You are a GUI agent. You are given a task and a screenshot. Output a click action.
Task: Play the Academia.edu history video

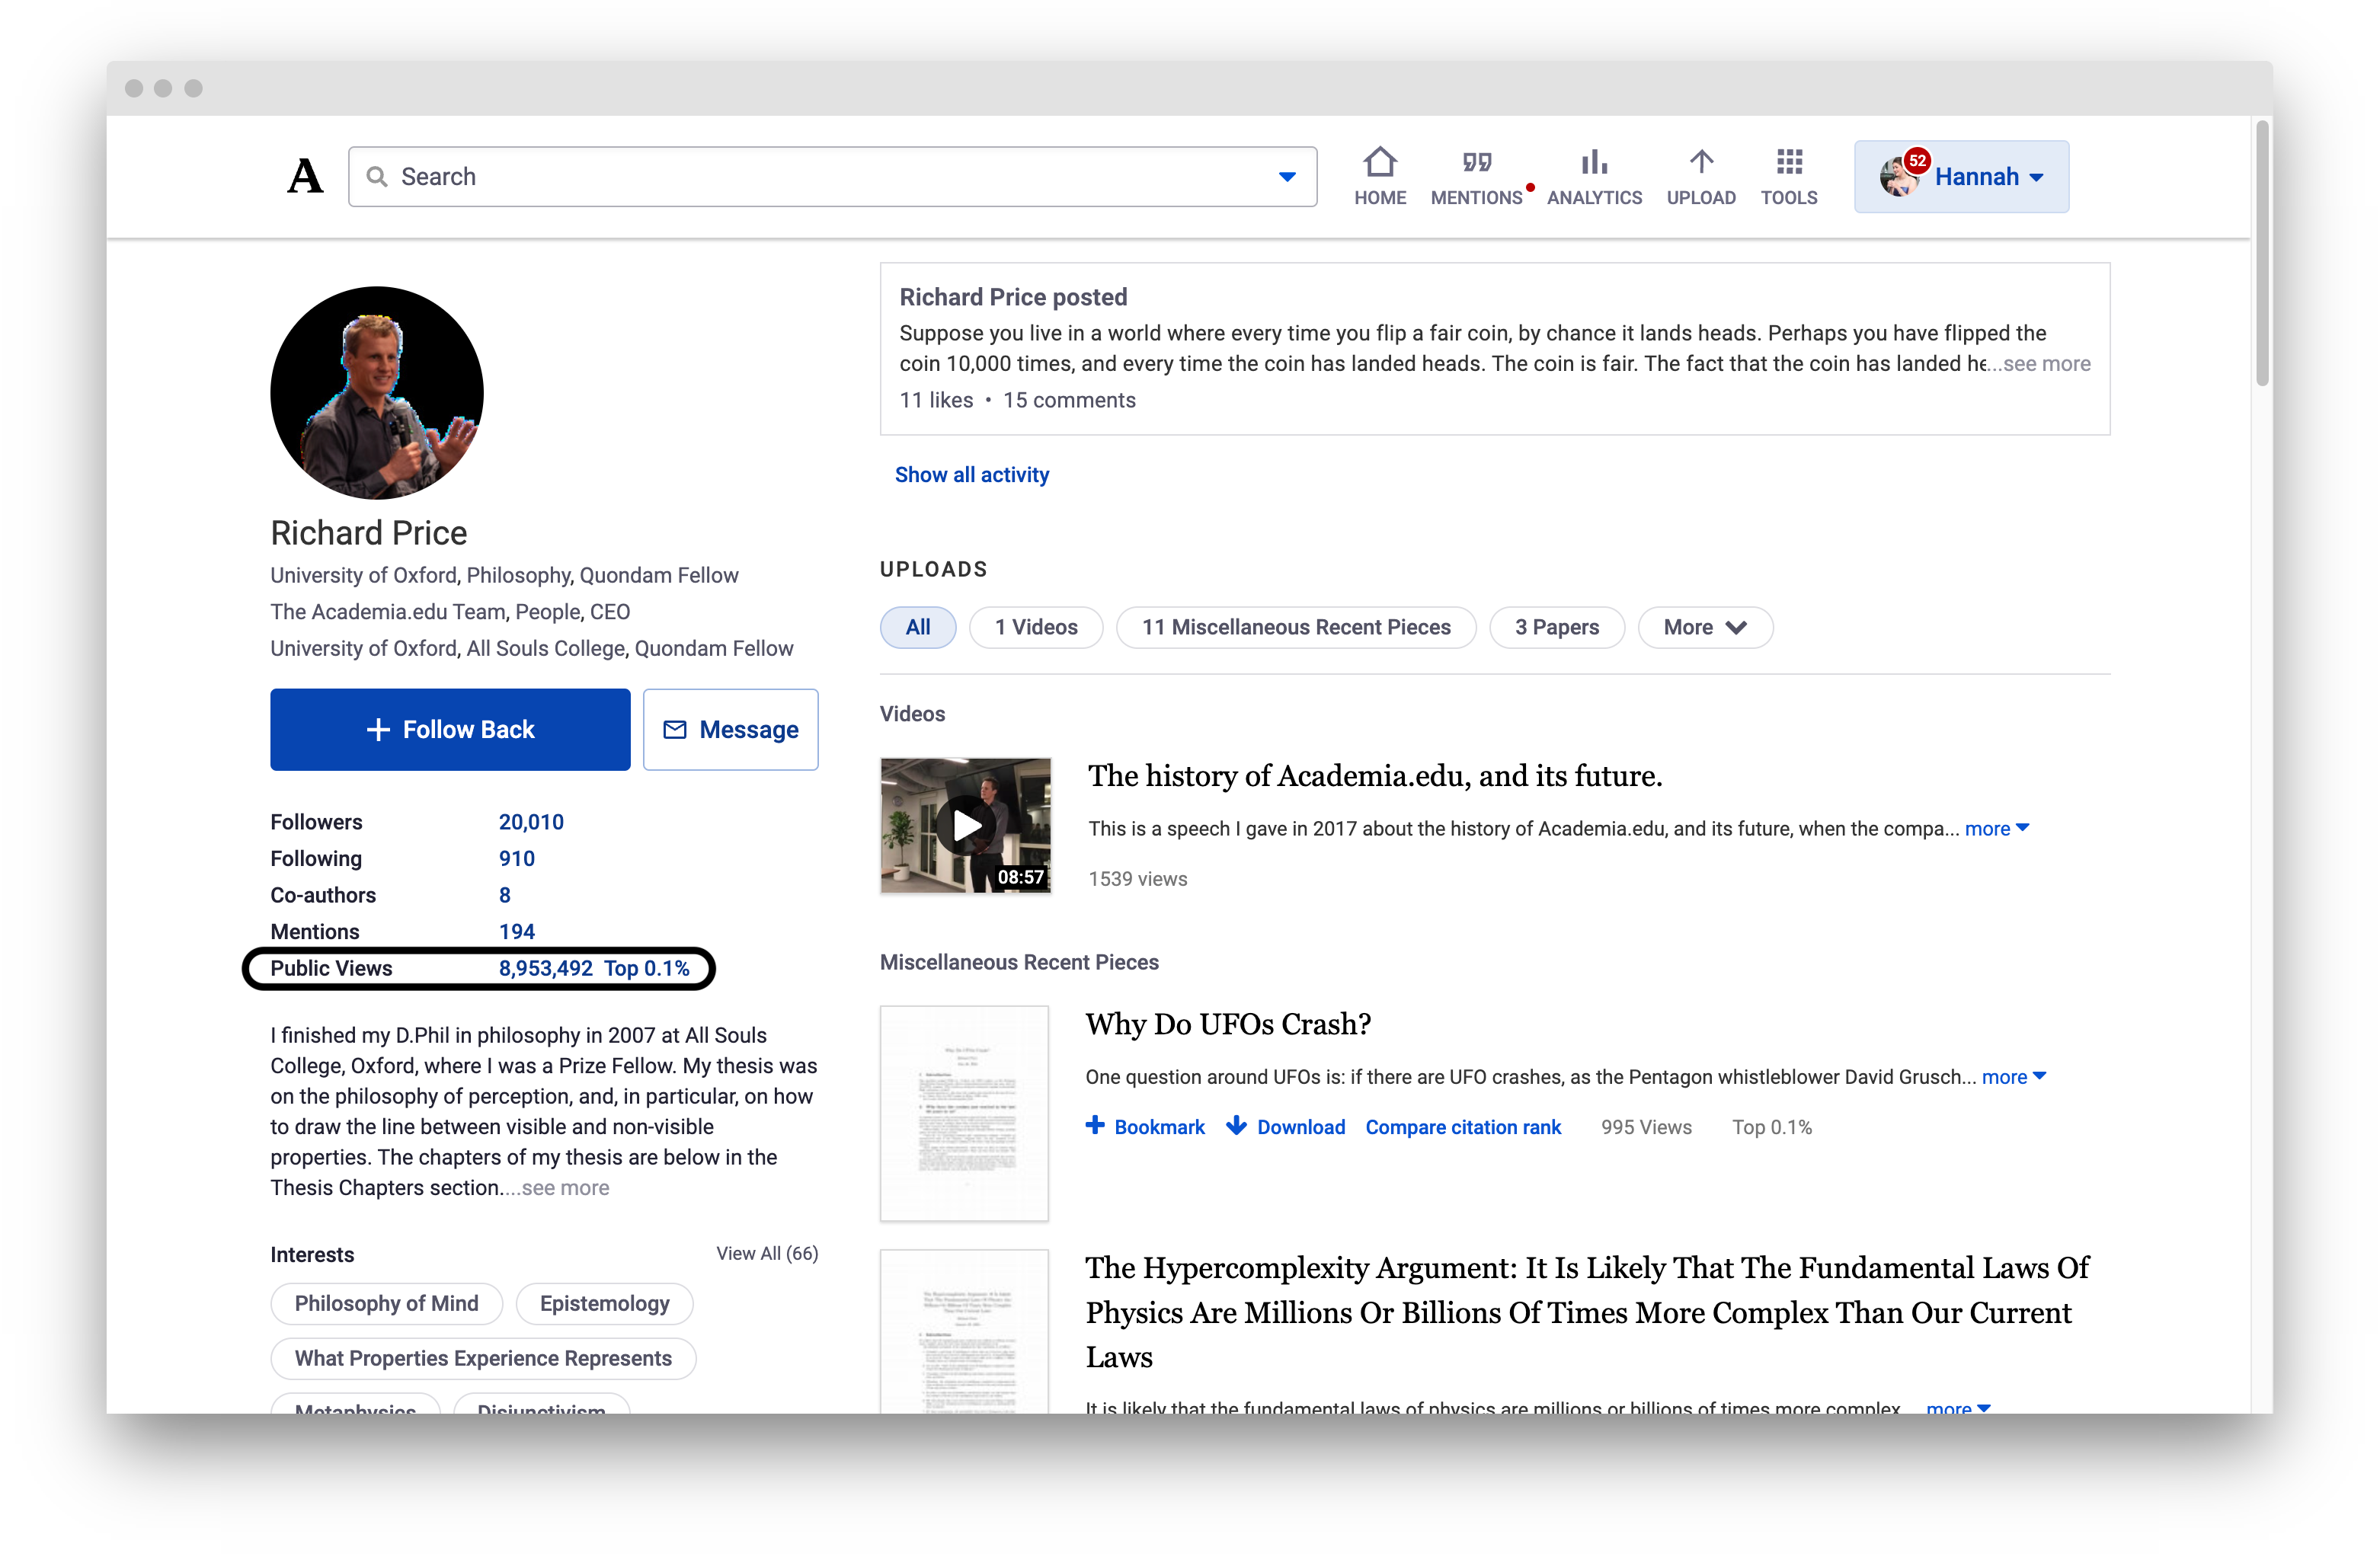click(x=966, y=826)
